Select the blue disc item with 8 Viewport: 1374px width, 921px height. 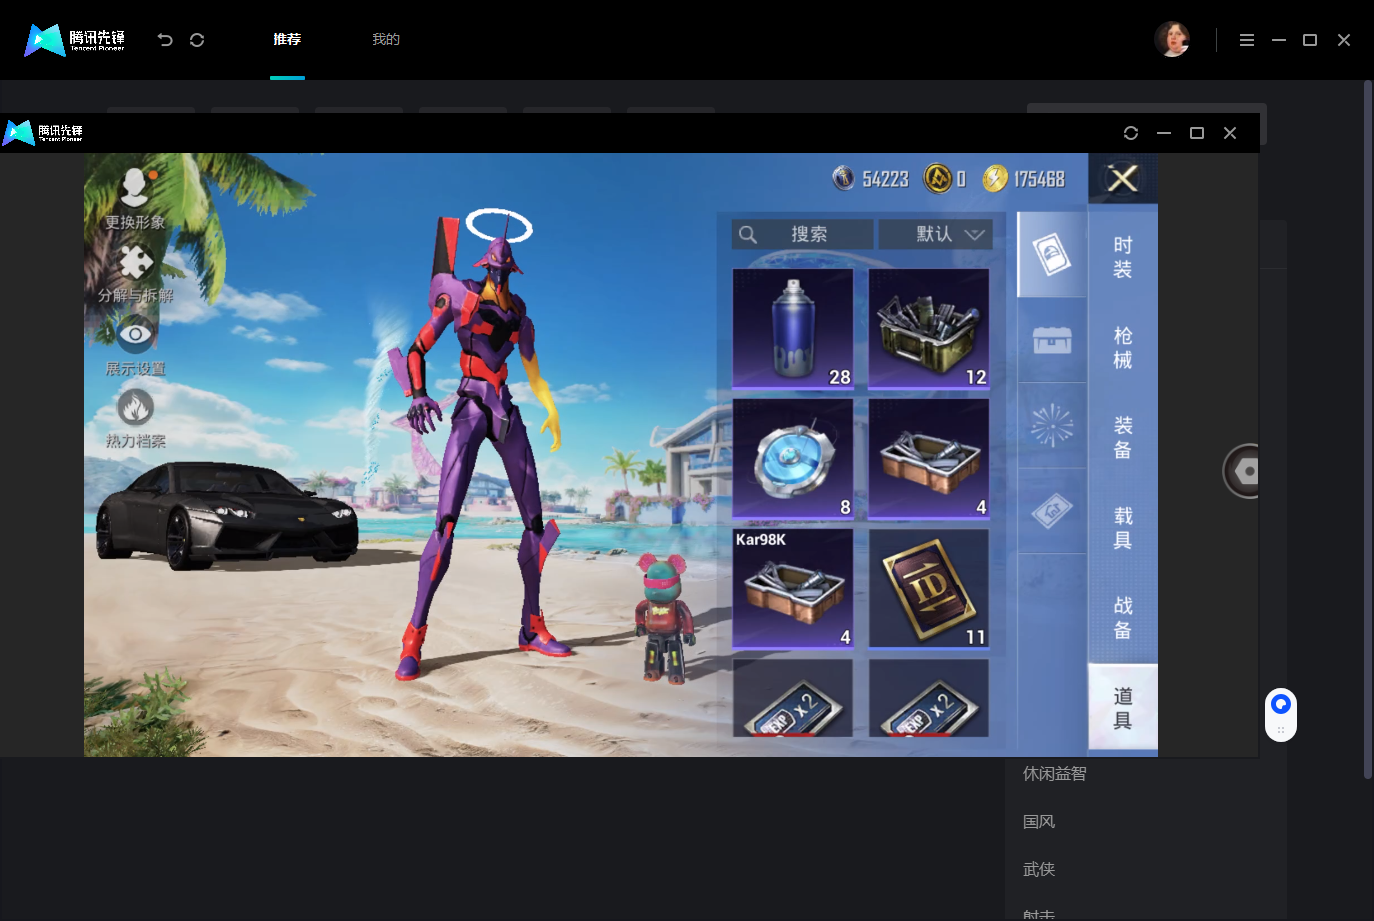click(793, 458)
